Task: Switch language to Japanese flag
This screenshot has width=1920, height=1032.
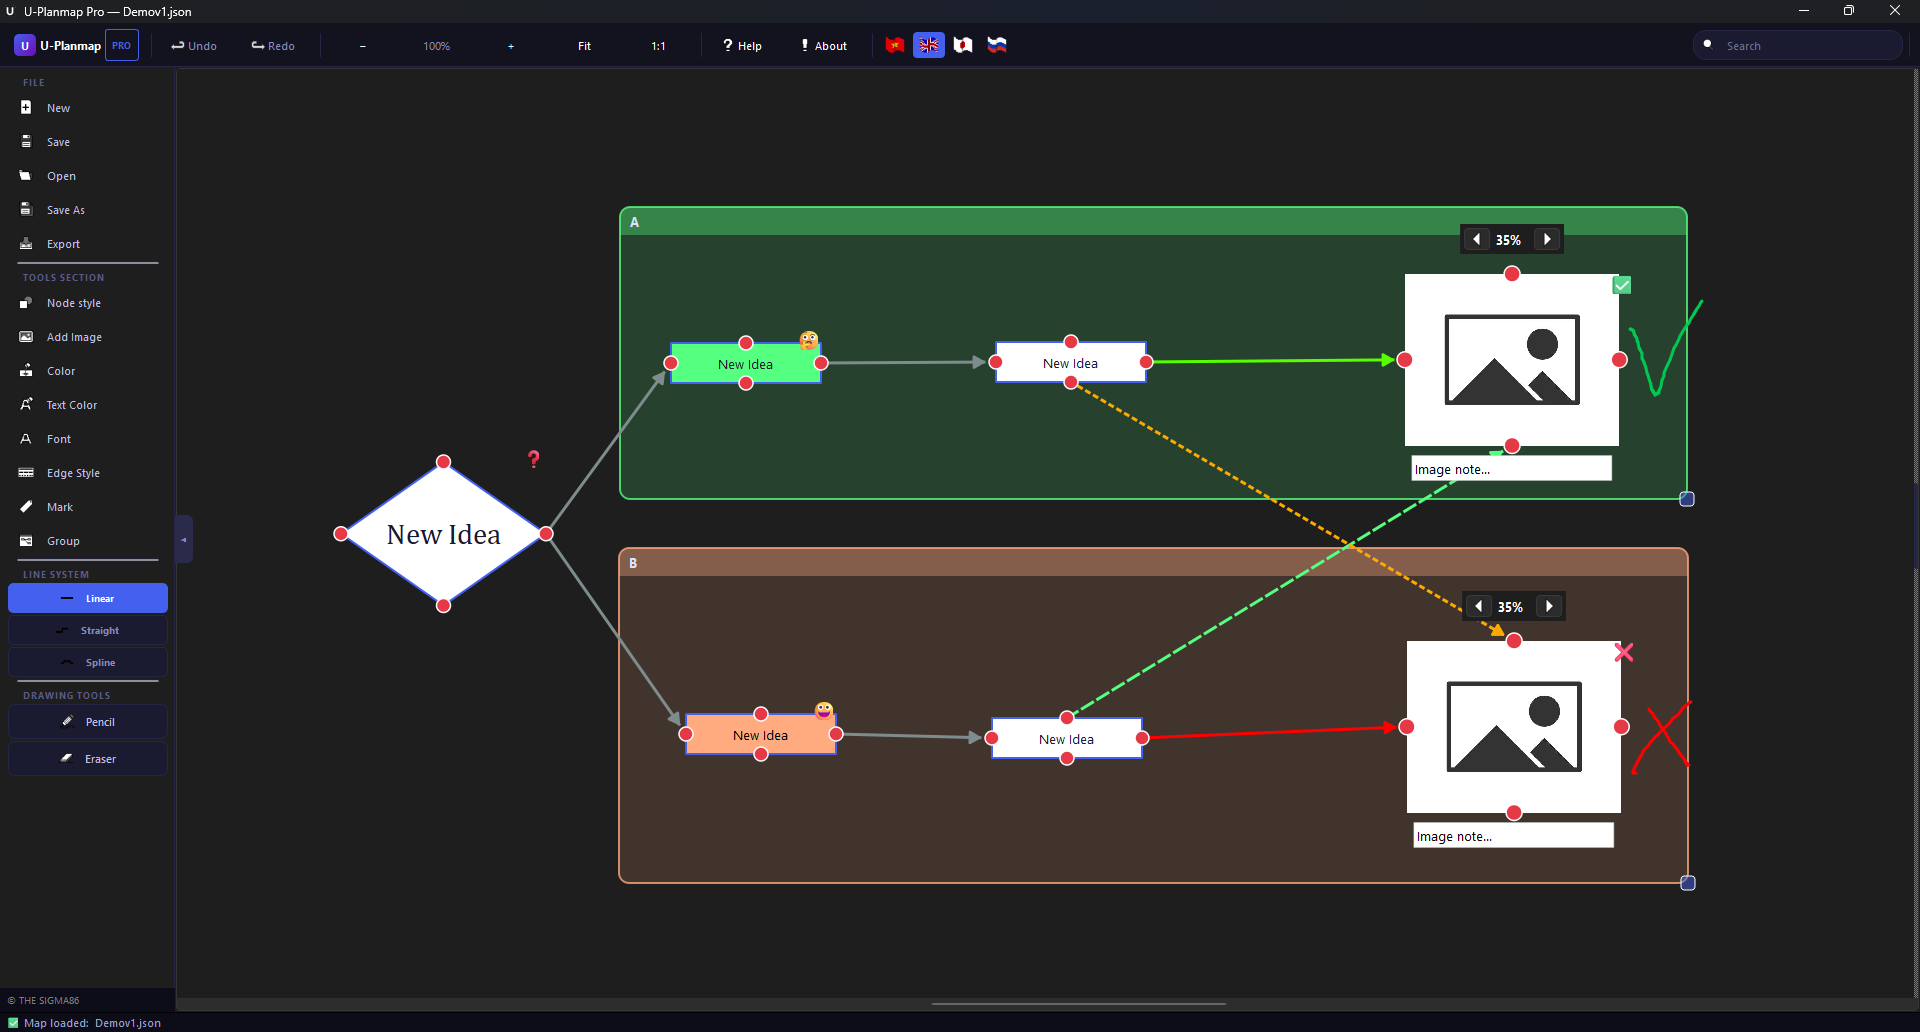Action: pos(963,45)
